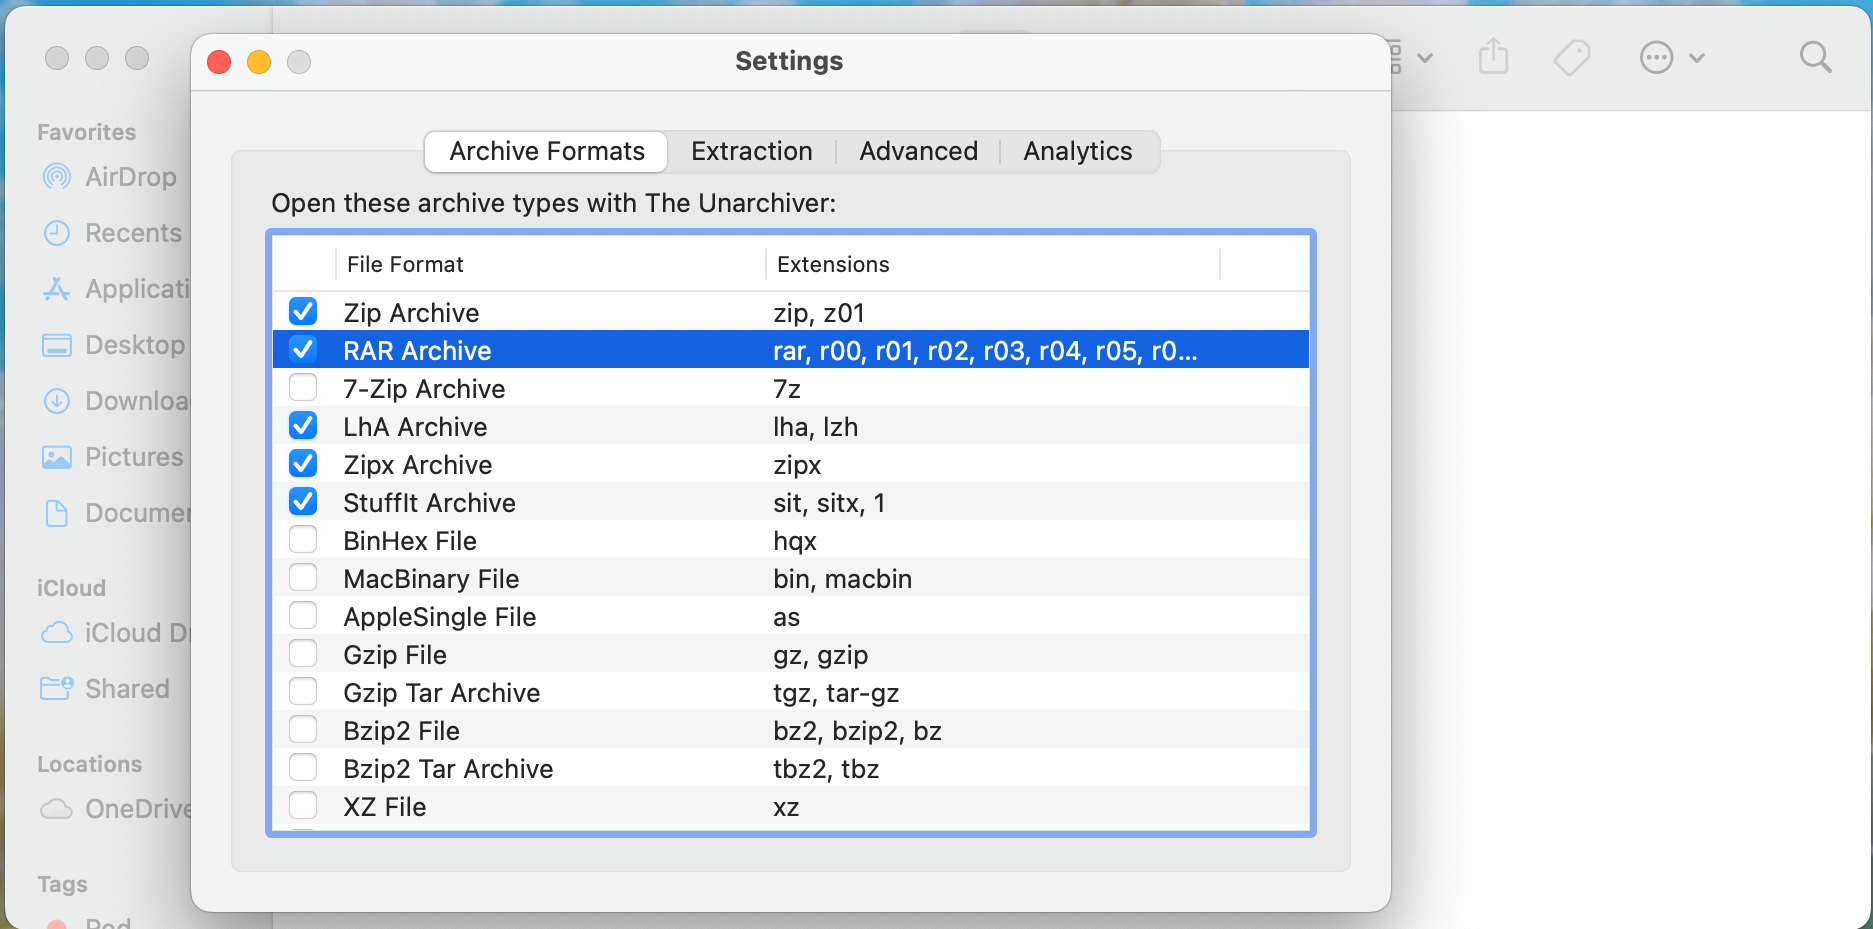This screenshot has height=929, width=1873.
Task: Click the Extensions column header
Action: point(833,264)
